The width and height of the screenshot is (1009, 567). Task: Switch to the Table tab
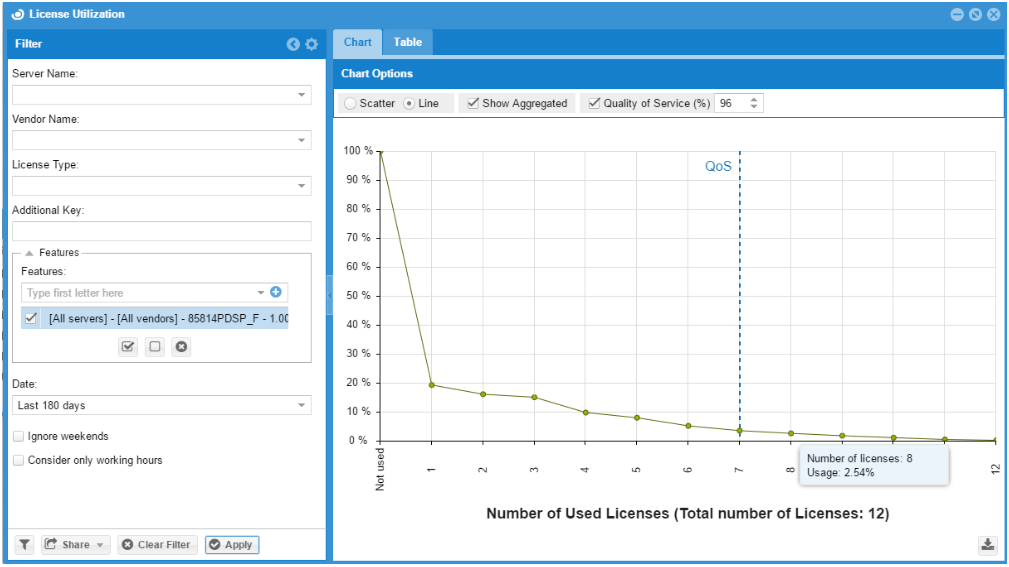point(407,42)
